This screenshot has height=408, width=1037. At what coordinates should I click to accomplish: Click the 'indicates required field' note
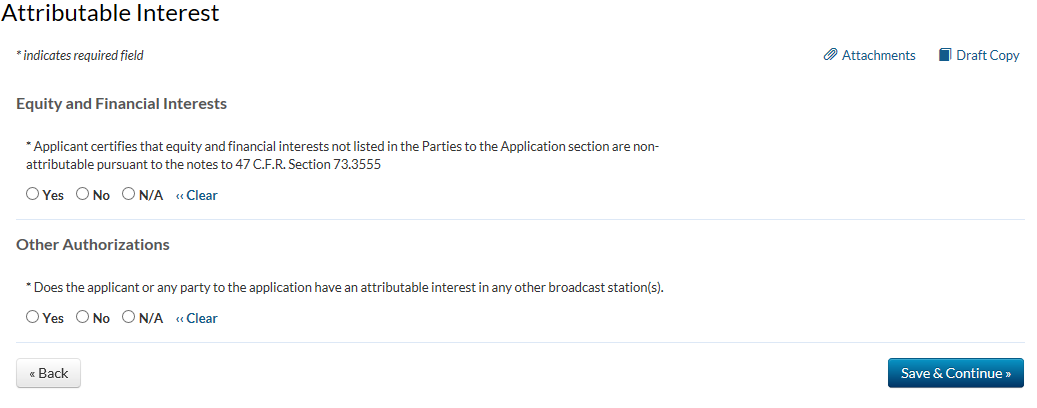[80, 56]
